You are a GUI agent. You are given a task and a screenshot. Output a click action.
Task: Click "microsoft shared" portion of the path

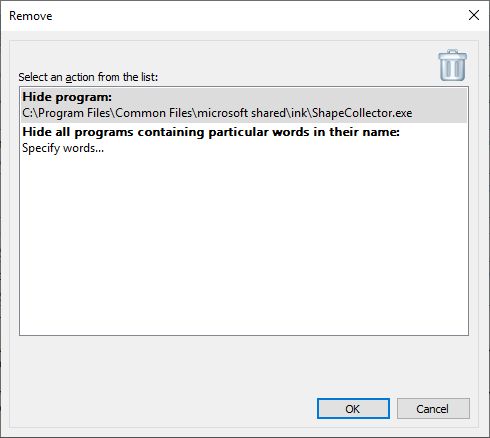point(242,113)
